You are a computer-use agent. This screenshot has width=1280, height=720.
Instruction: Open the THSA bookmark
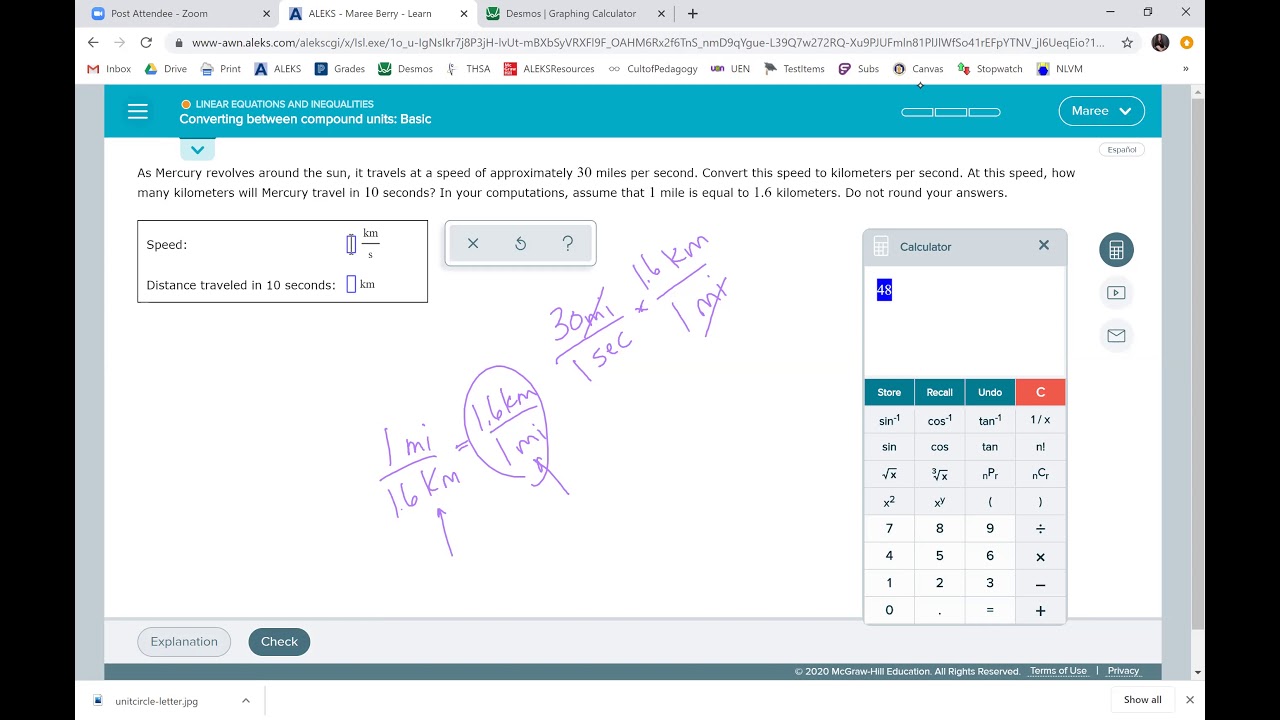point(468,69)
